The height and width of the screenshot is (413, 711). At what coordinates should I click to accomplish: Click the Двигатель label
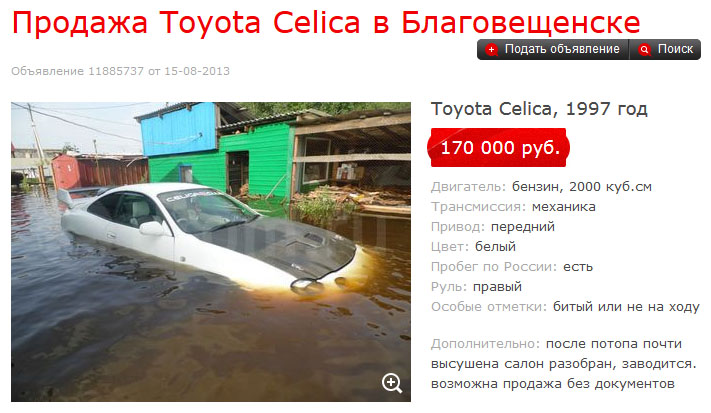pyautogui.click(x=468, y=186)
